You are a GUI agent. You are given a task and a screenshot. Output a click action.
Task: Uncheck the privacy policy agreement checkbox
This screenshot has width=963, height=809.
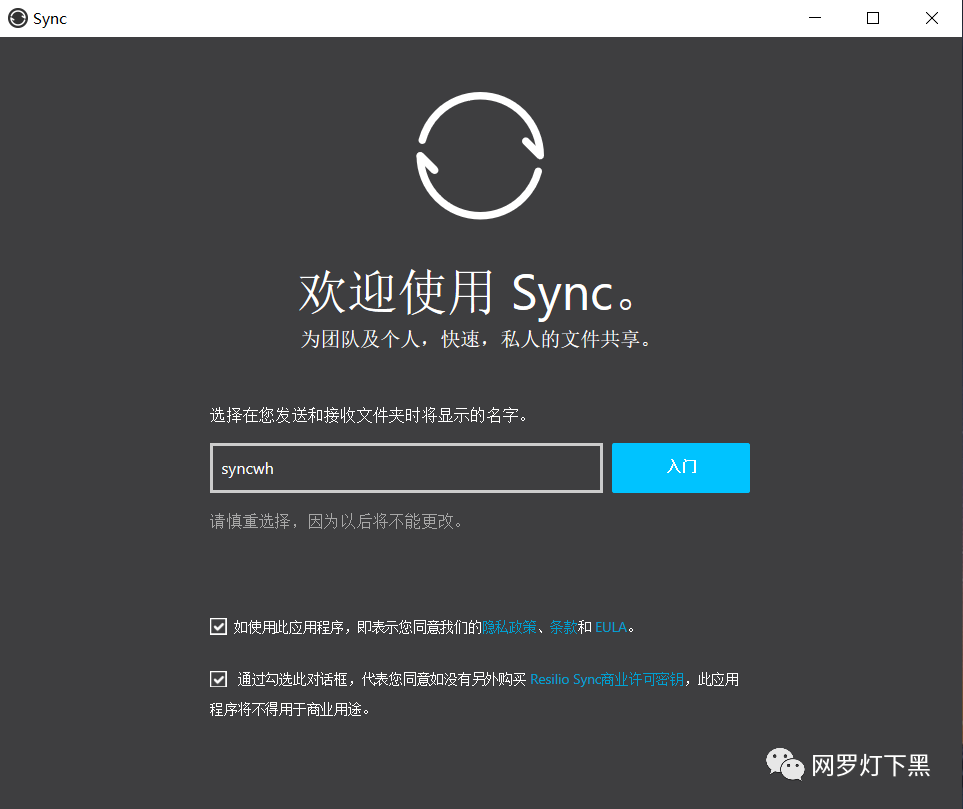point(218,626)
